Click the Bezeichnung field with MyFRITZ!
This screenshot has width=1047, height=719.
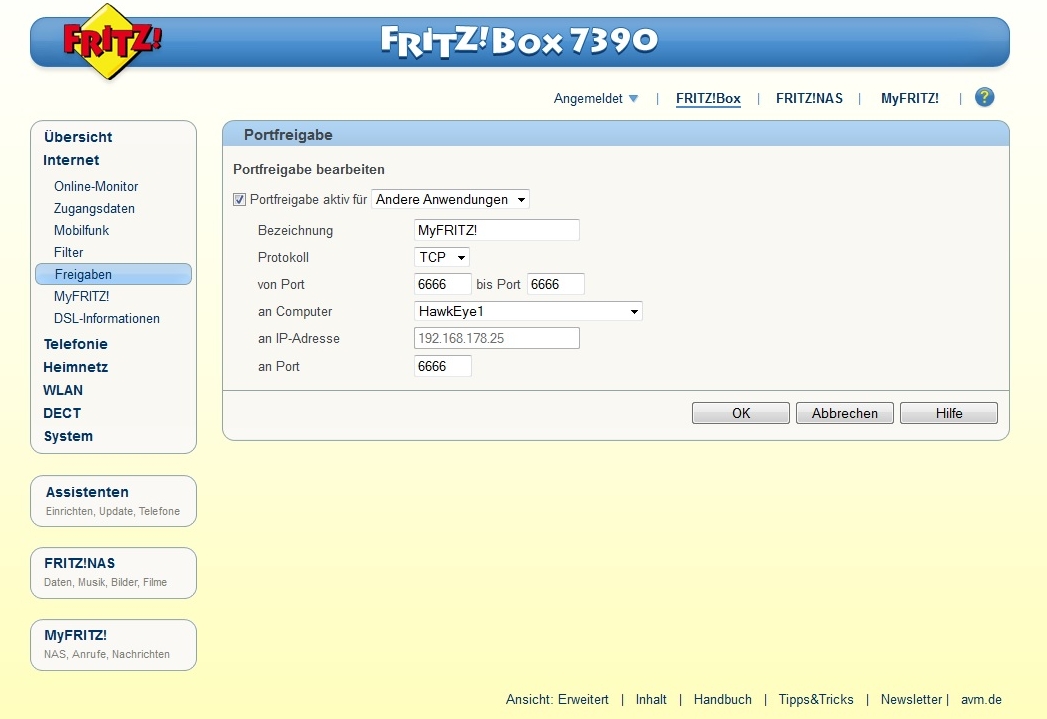coord(496,230)
